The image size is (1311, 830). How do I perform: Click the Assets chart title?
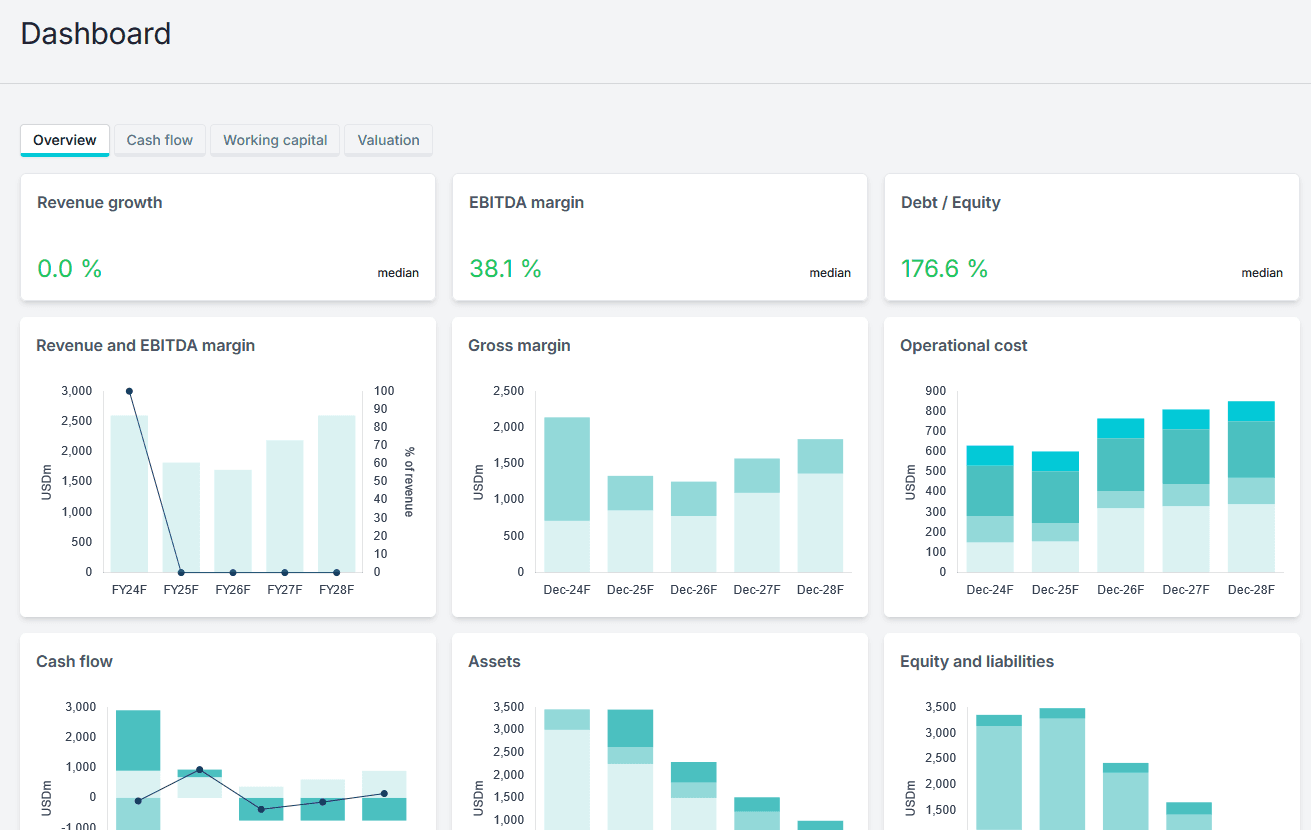point(494,661)
